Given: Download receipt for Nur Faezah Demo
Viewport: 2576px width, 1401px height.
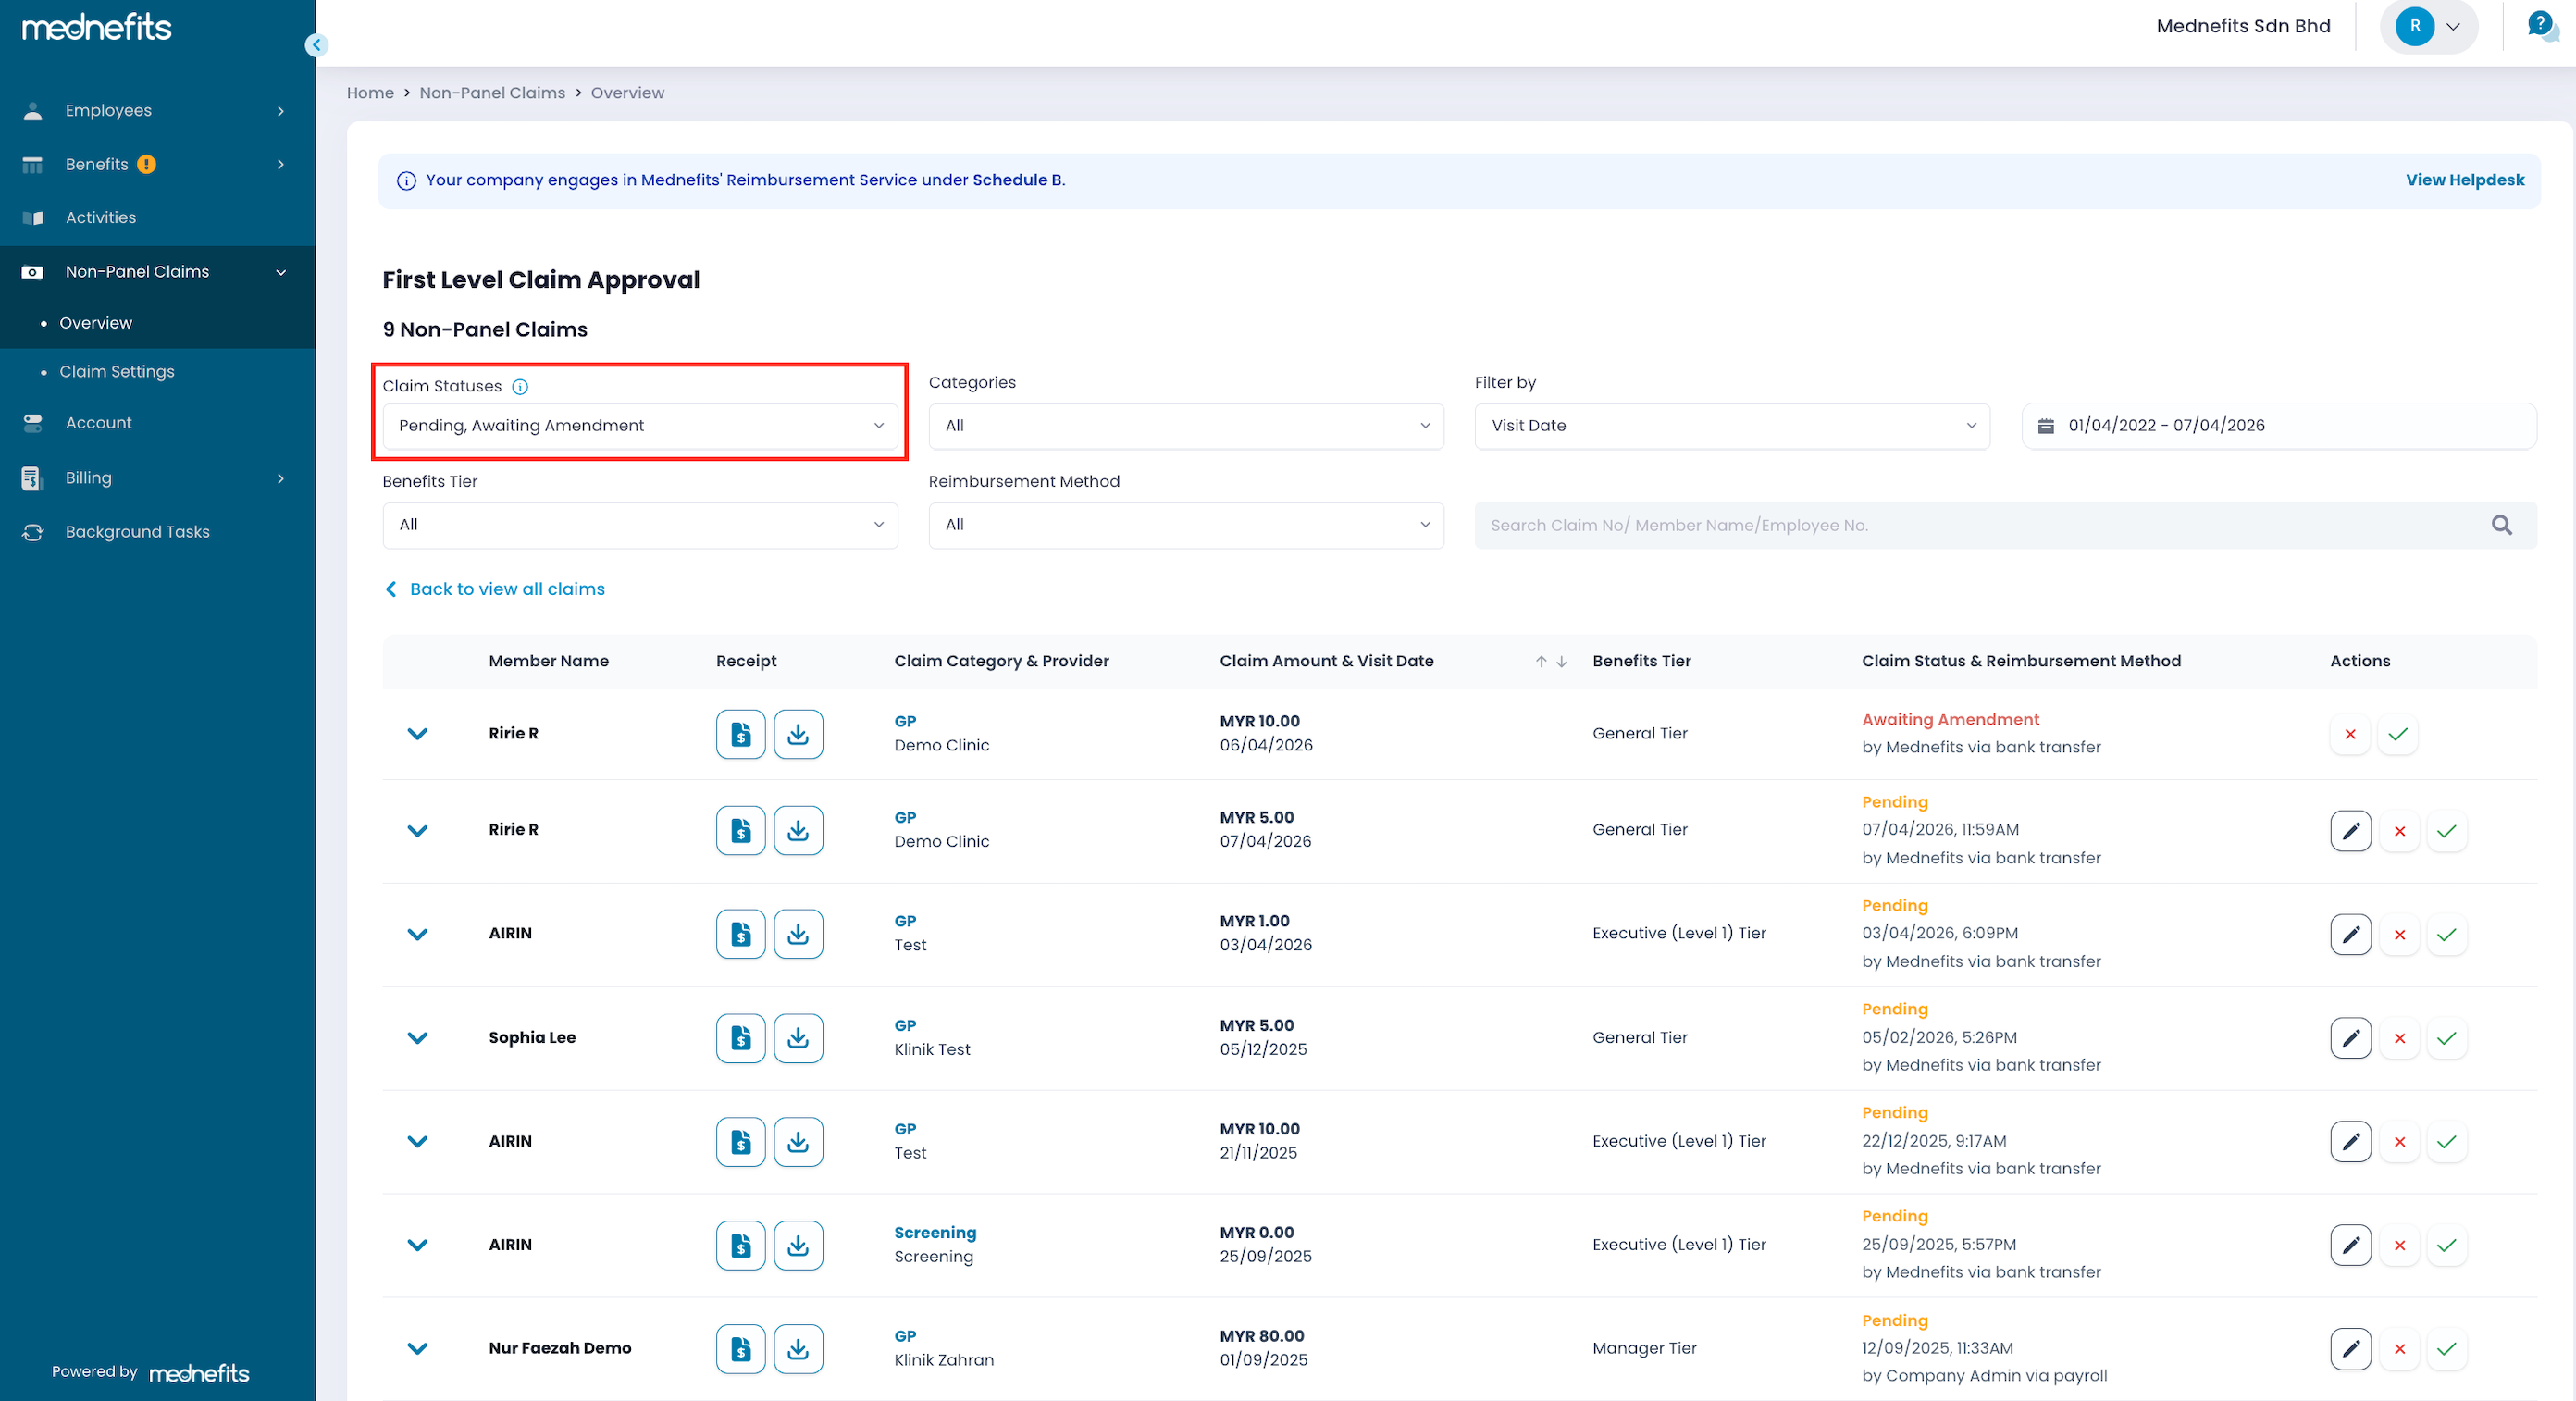Looking at the screenshot, I should click(x=797, y=1348).
